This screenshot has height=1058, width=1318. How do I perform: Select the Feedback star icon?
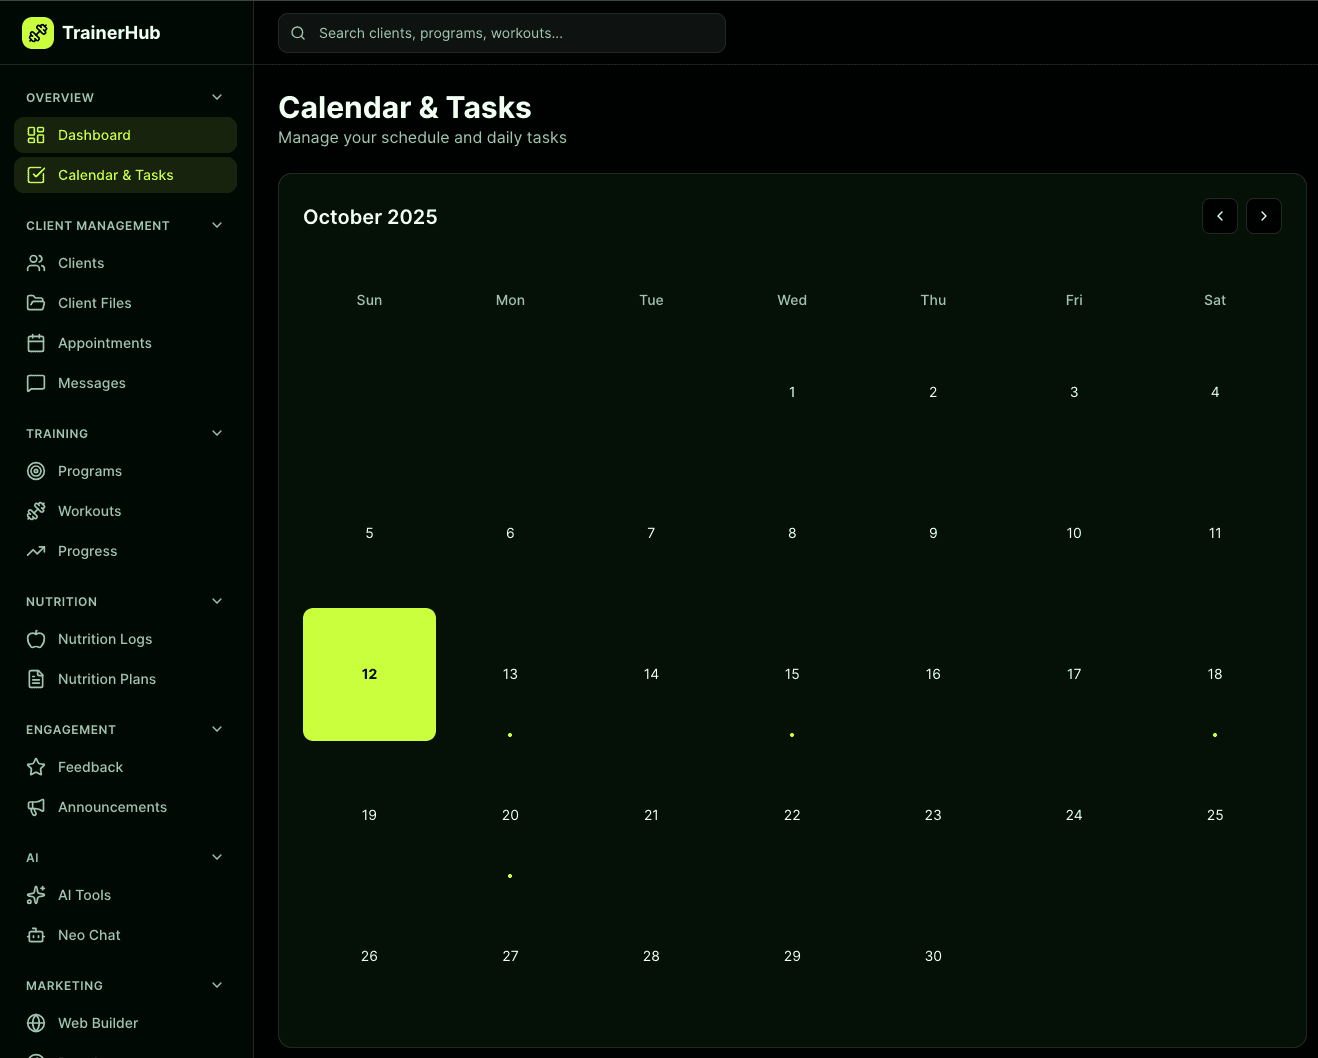pos(36,766)
